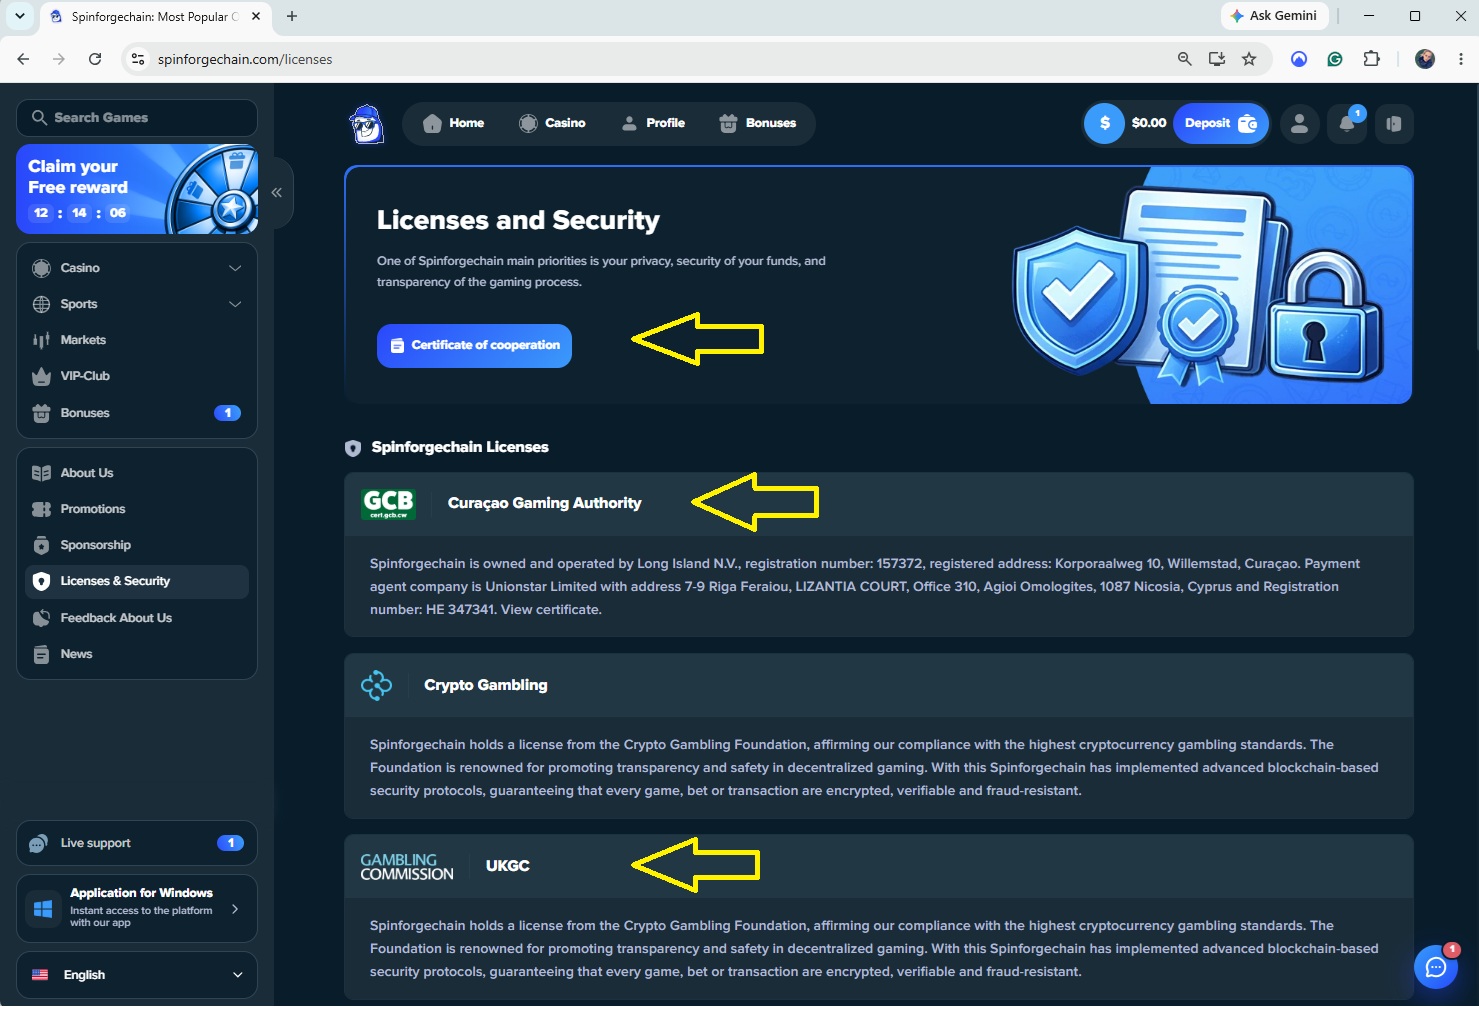This screenshot has height=1012, width=1479.
Task: Open Bonuses in sidebar
Action: [x=137, y=413]
